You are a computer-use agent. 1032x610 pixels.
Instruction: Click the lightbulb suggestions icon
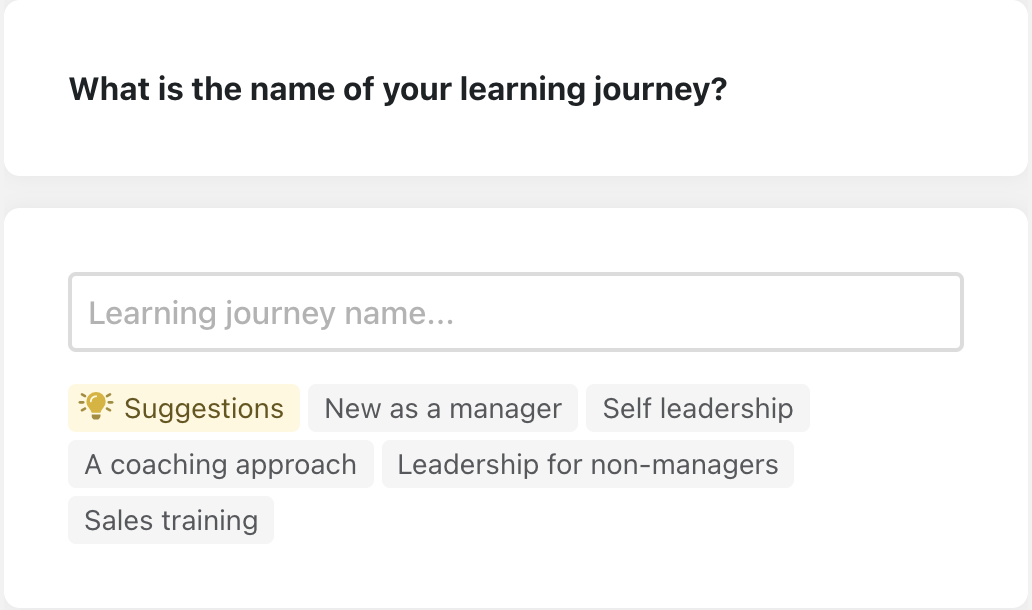coord(95,407)
